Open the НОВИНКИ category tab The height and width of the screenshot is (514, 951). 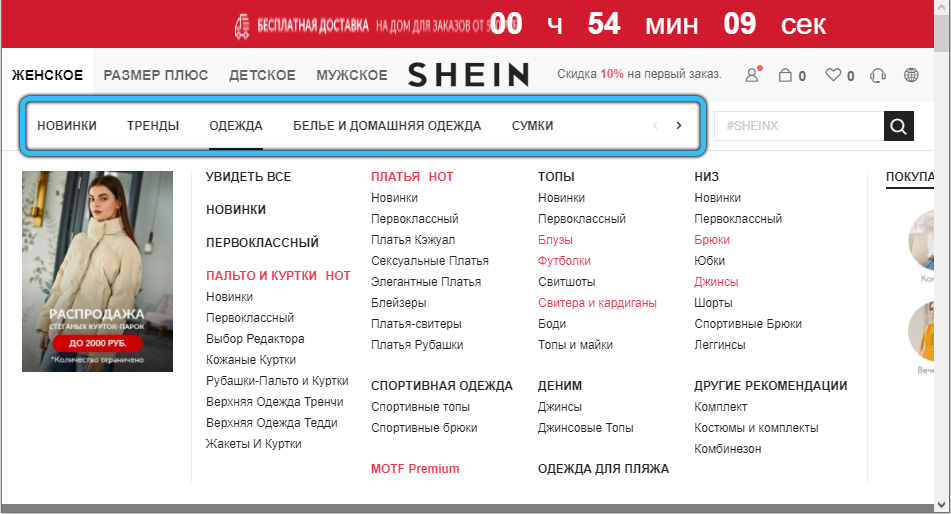click(x=67, y=126)
